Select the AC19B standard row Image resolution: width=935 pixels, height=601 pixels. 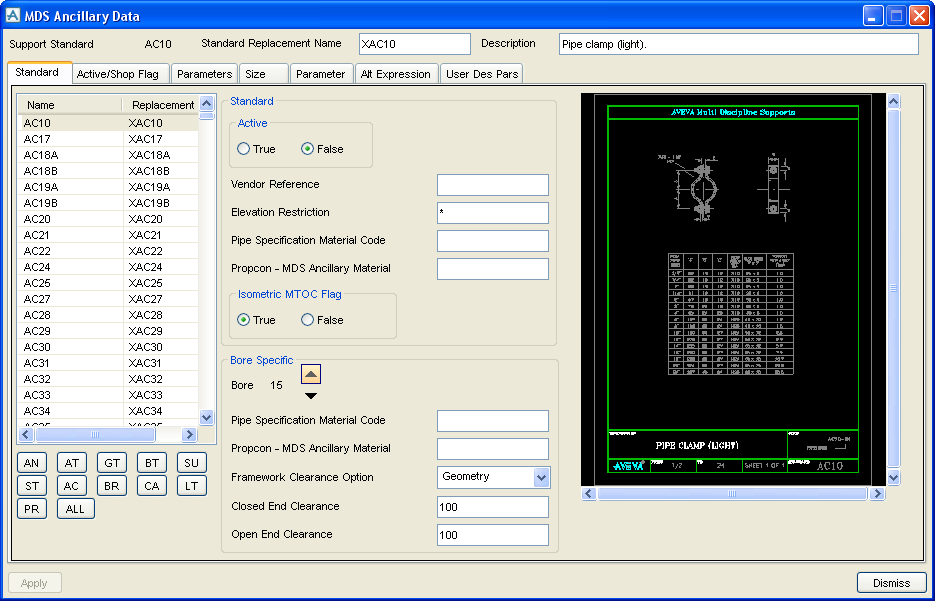pos(110,203)
